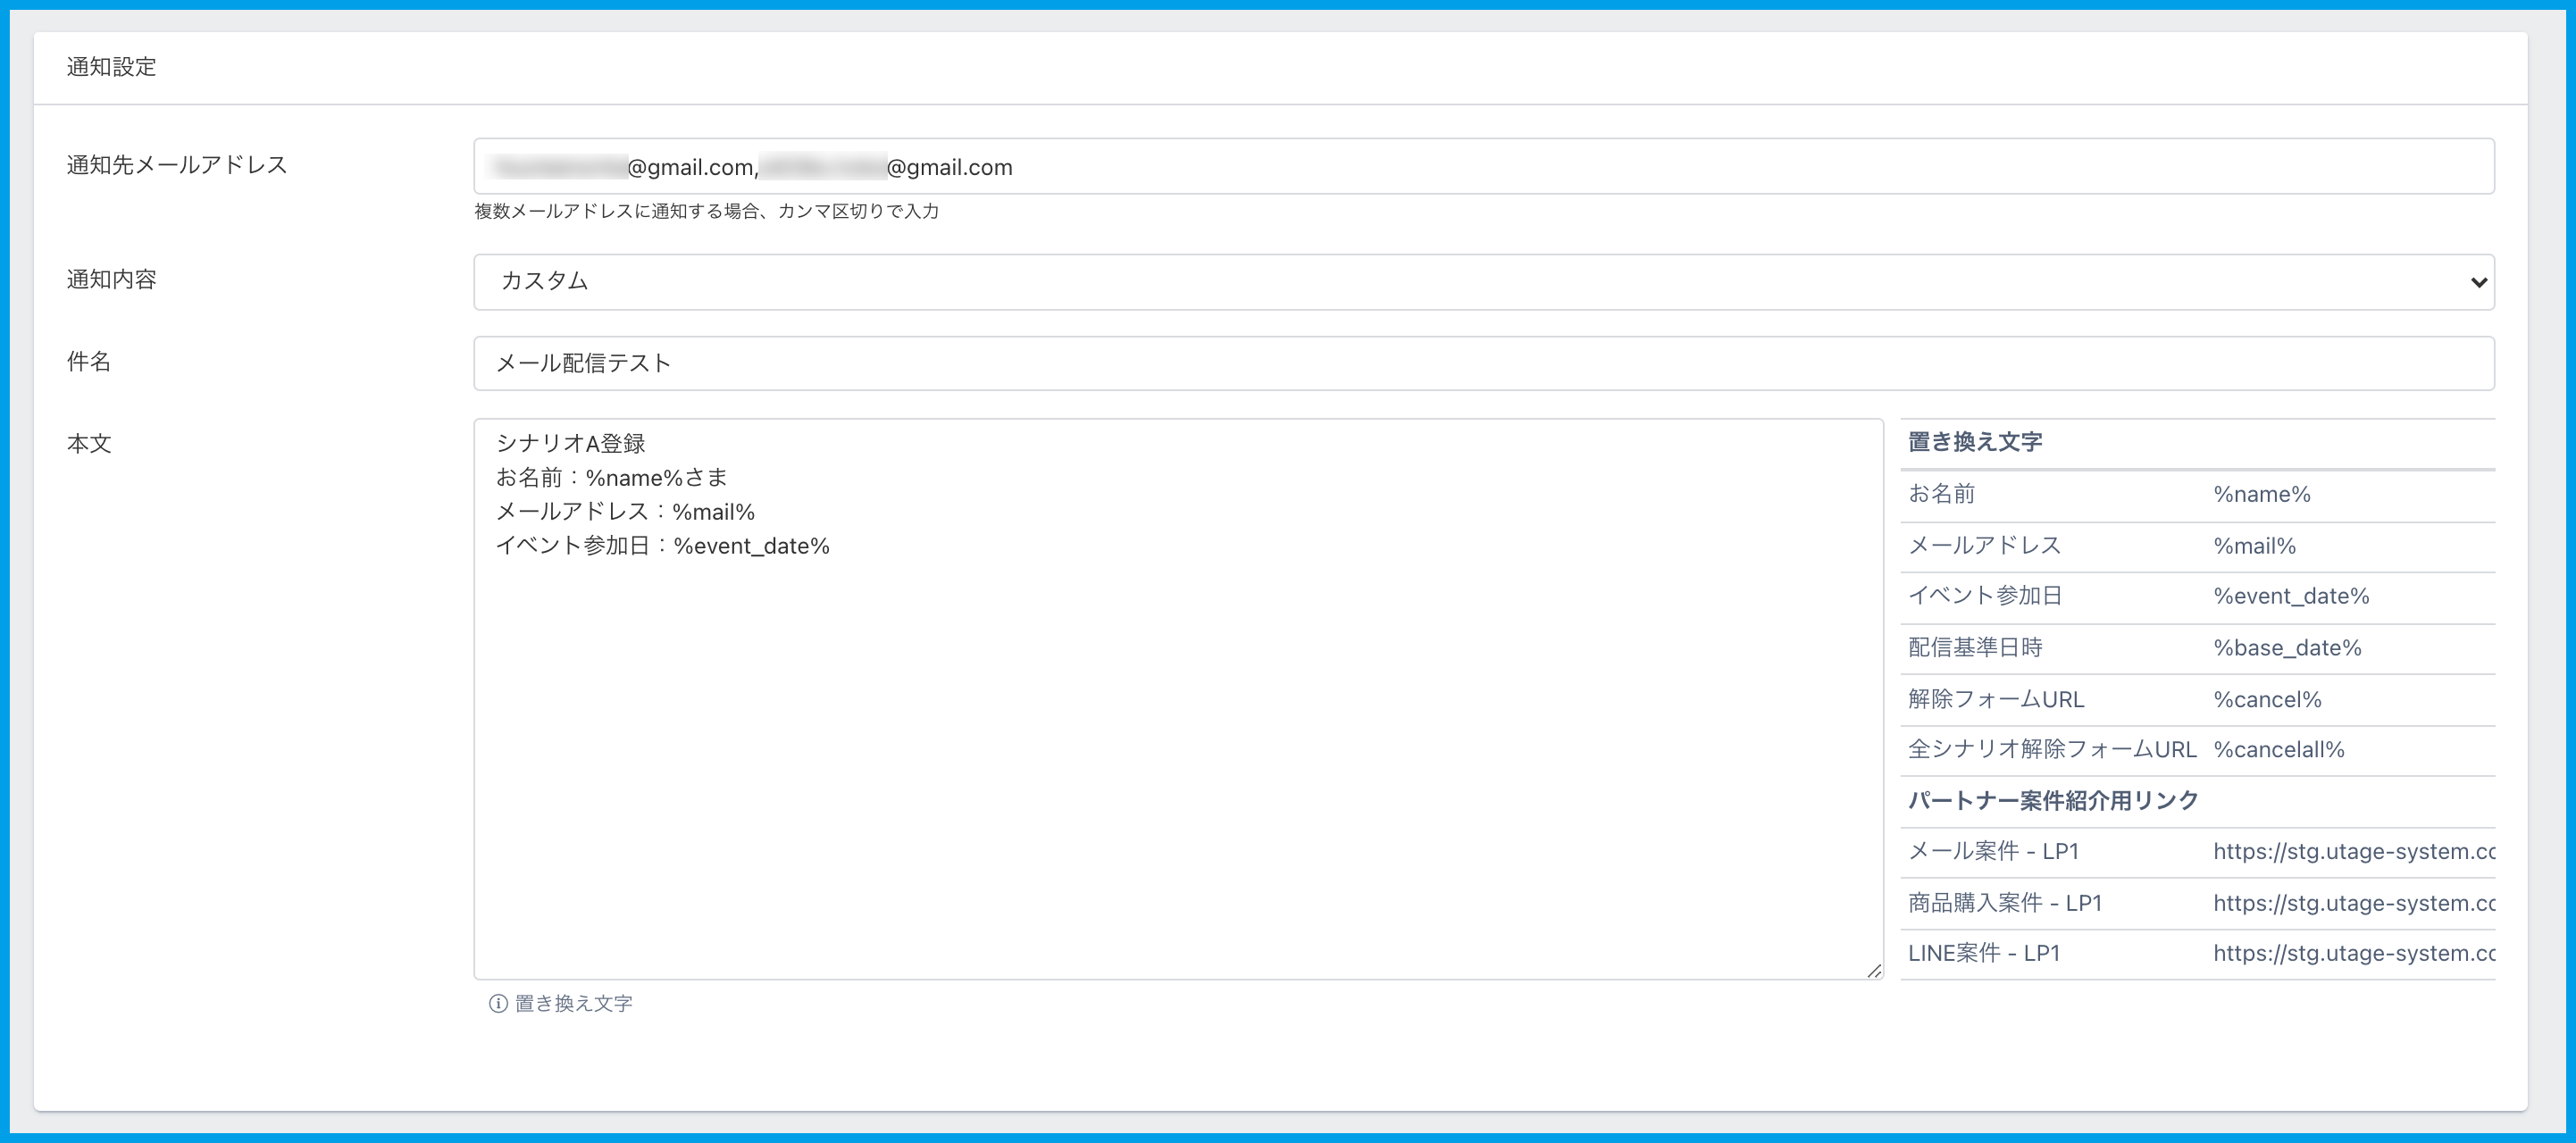The height and width of the screenshot is (1143, 2576).
Task: Click inside the 本文 body textarea
Action: (1178, 760)
